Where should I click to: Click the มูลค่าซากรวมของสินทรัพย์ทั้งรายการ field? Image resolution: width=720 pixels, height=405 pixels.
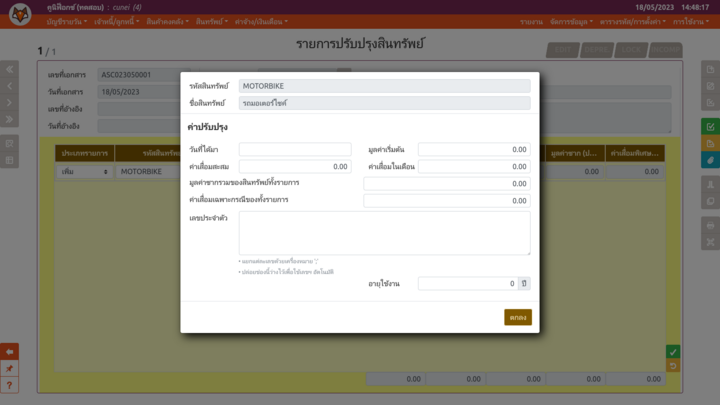[x=447, y=184]
